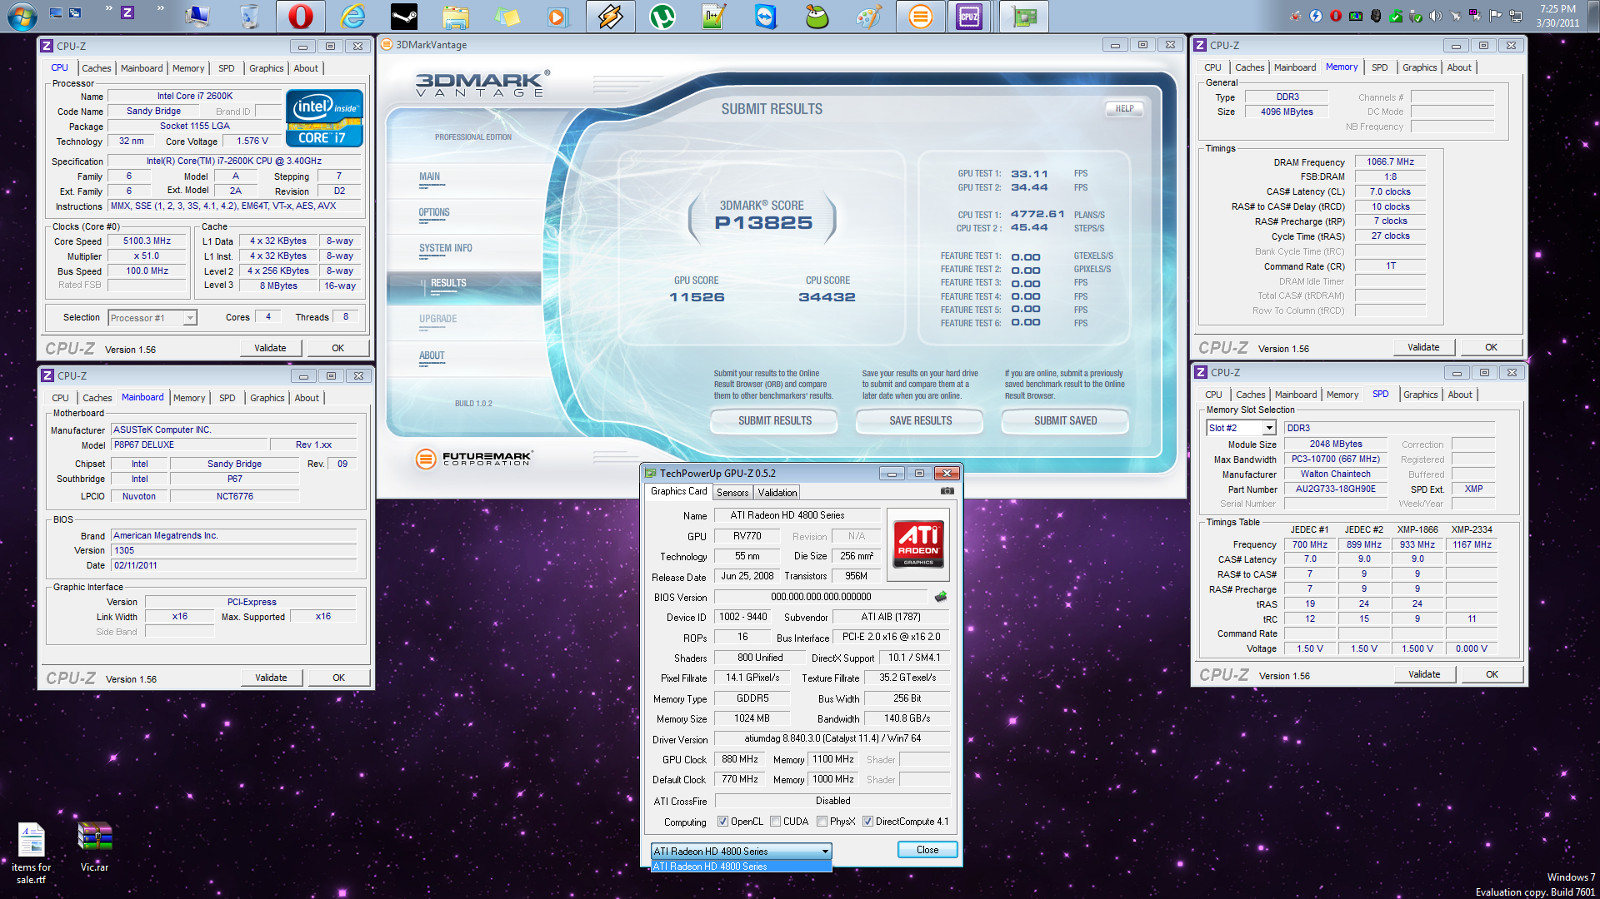Switch to CPU-Z purple taskbar icon

[970, 16]
